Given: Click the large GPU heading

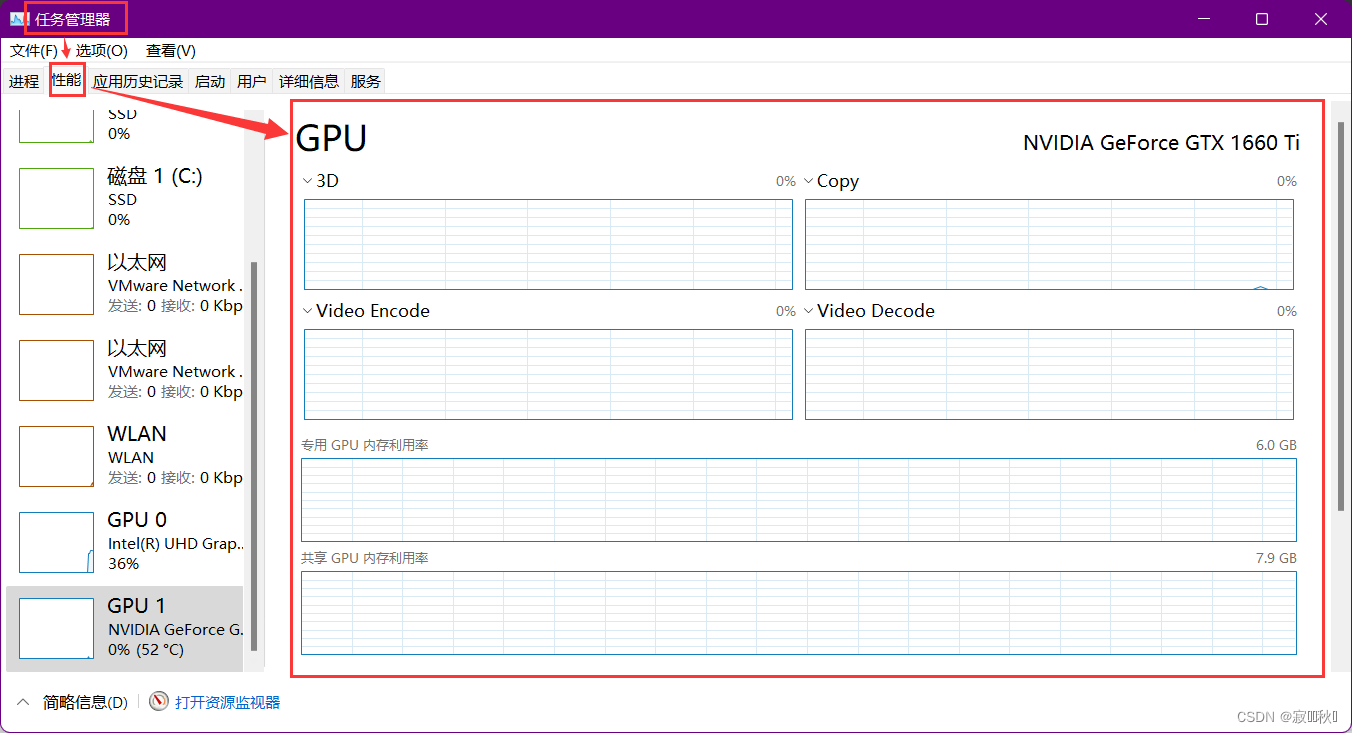Looking at the screenshot, I should 332,139.
